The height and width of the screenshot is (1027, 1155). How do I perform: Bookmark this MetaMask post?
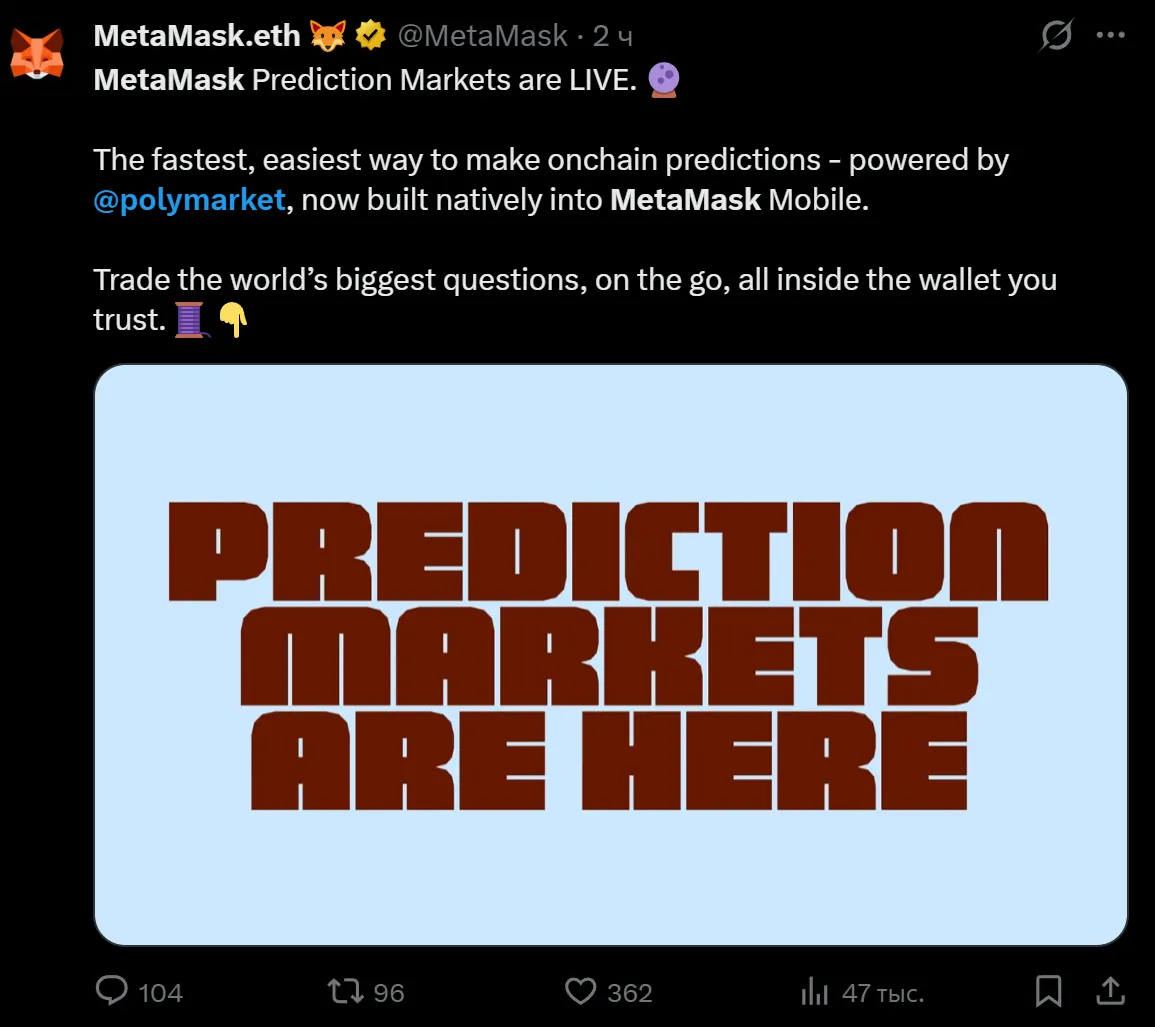[1048, 991]
